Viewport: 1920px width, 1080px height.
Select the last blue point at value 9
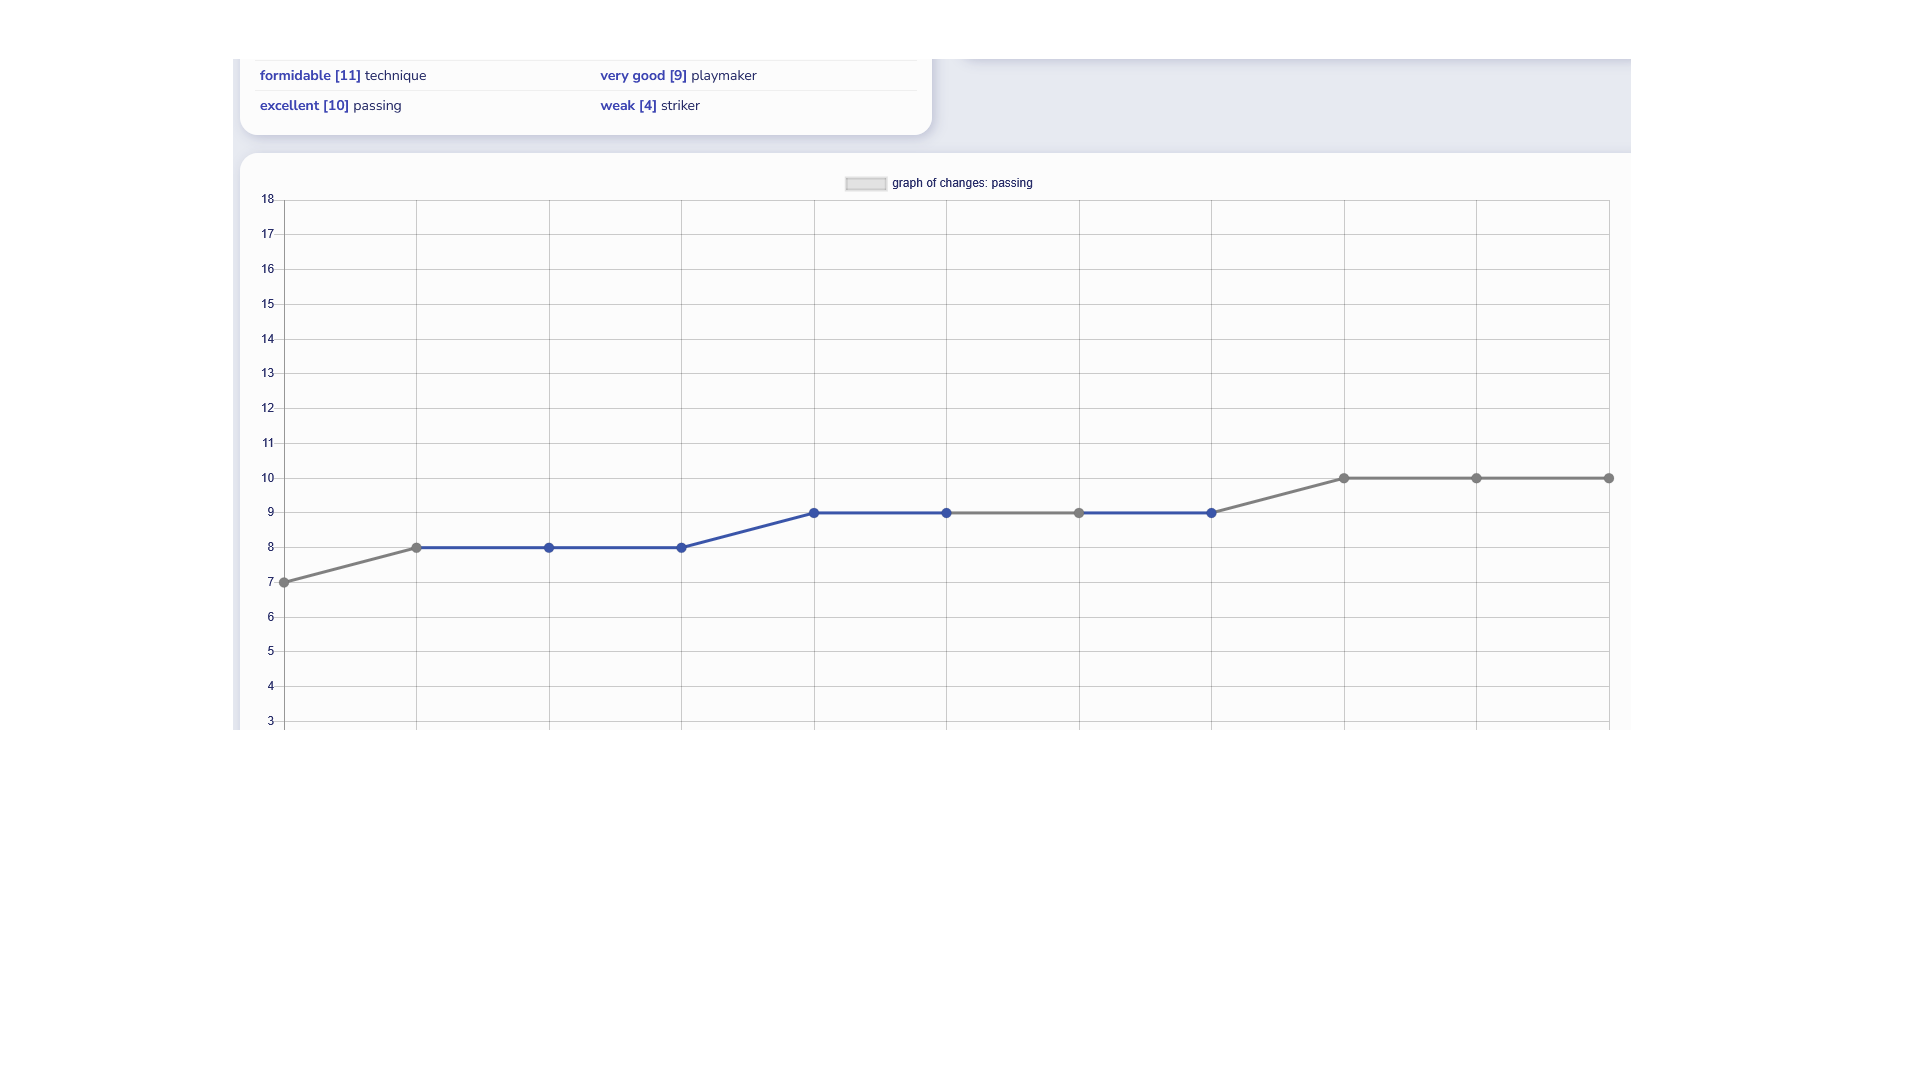tap(1211, 513)
